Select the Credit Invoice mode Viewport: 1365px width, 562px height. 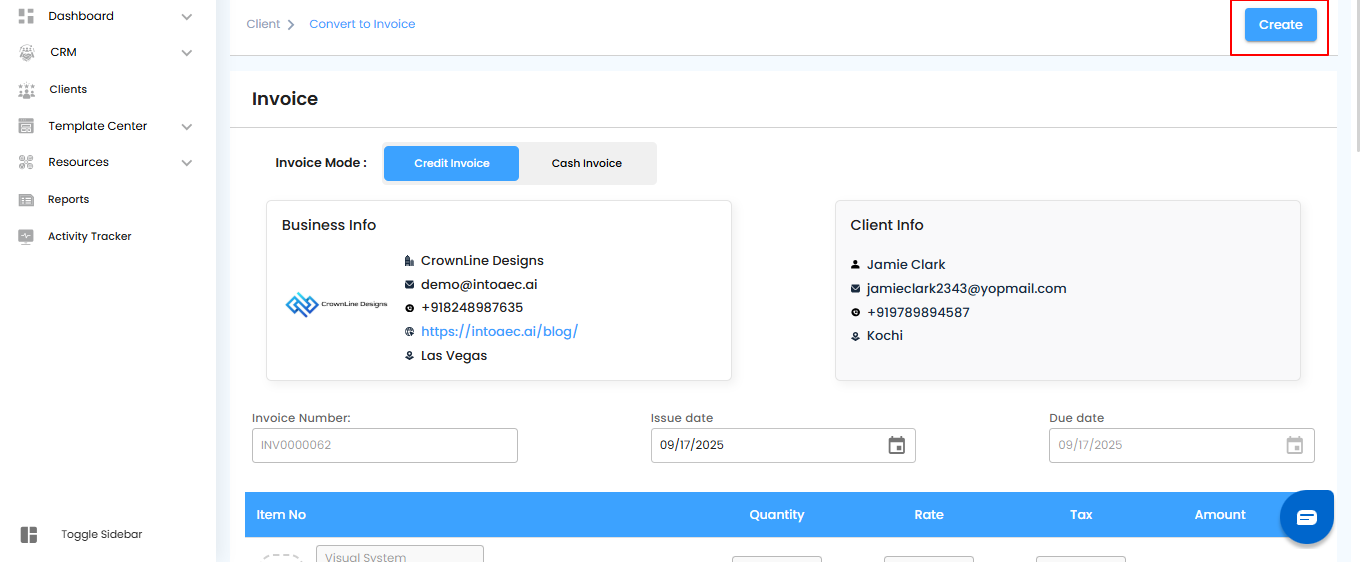coord(452,163)
